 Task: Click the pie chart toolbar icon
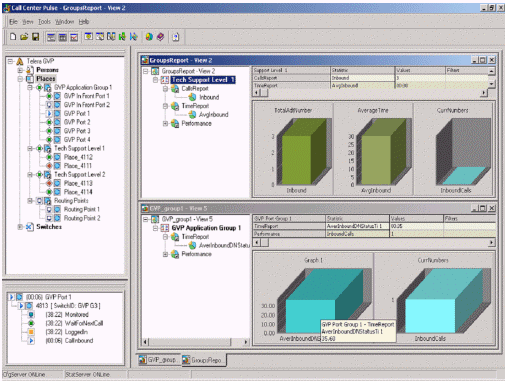point(149,37)
